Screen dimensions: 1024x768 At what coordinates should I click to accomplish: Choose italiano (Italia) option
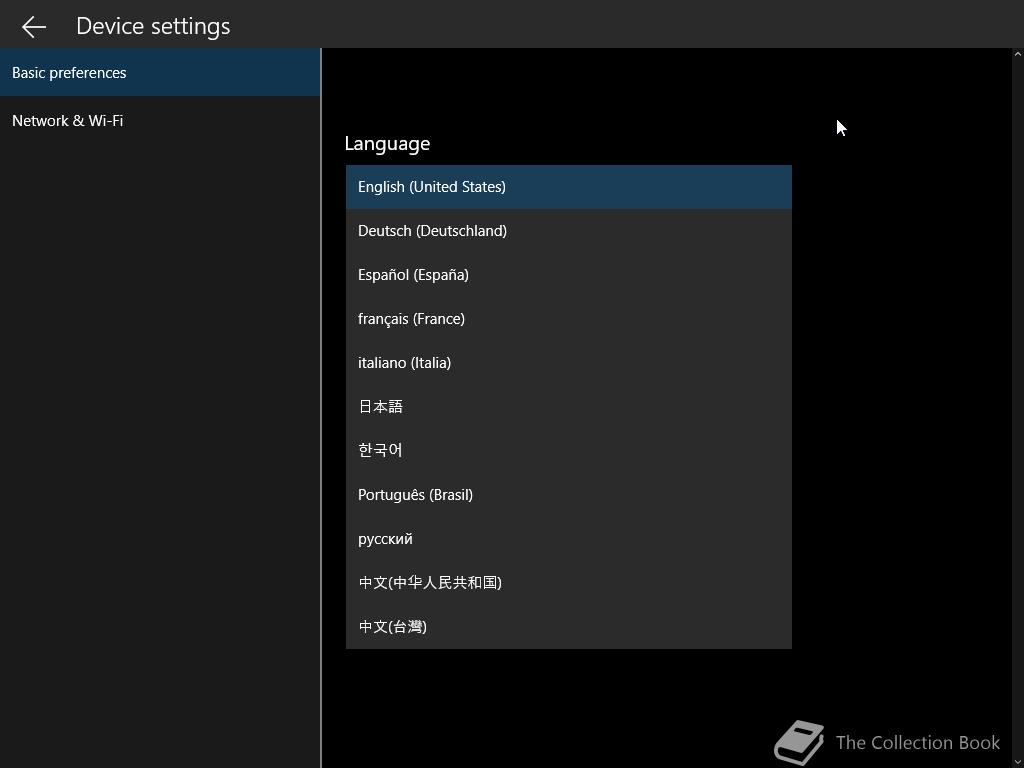click(568, 362)
